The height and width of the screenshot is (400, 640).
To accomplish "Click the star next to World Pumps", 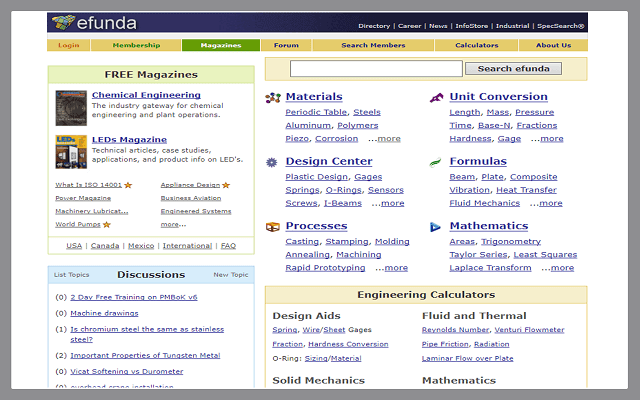I will point(106,224).
